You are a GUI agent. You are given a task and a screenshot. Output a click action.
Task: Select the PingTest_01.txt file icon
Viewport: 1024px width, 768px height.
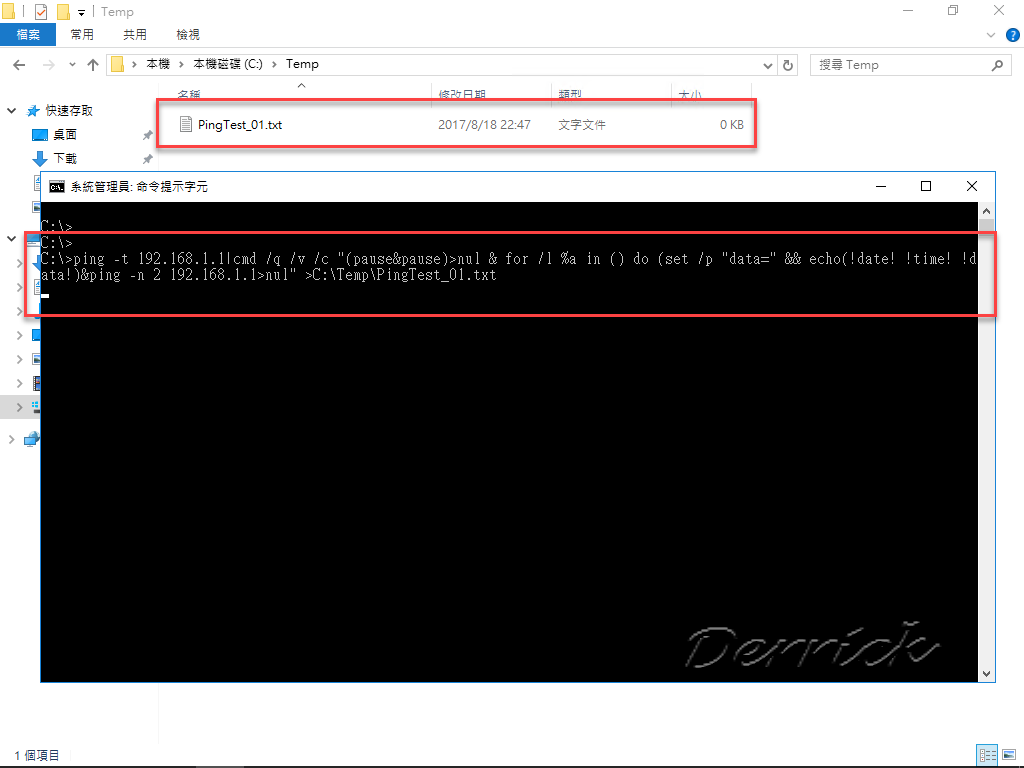(x=185, y=124)
